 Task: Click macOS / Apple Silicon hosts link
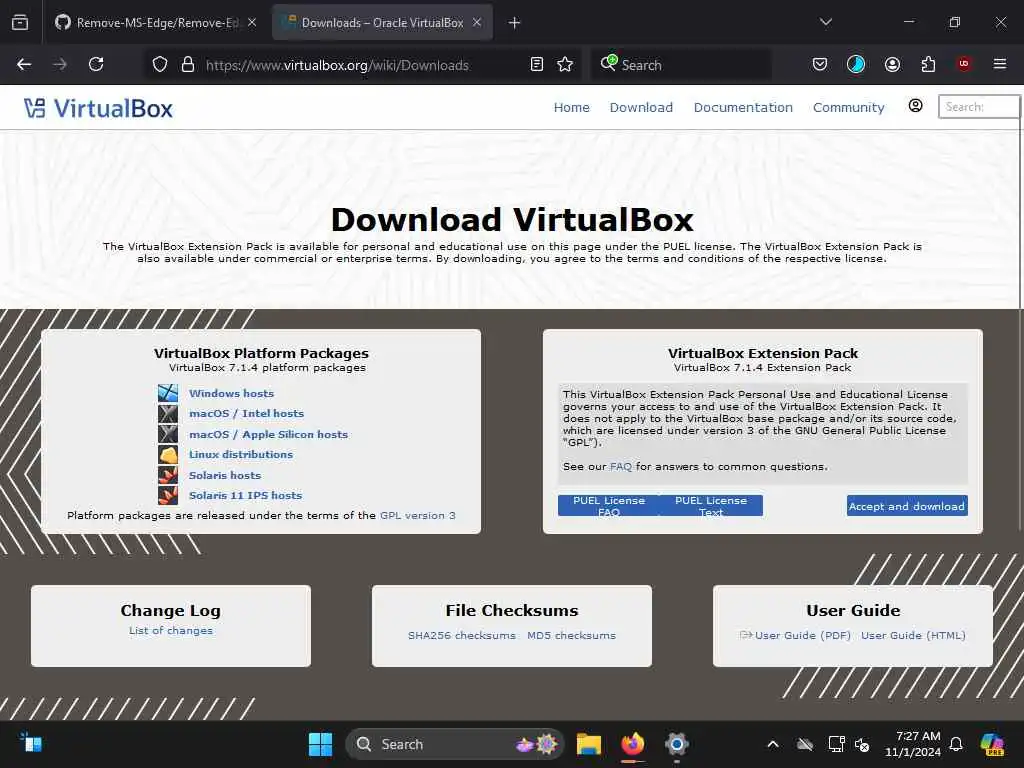(x=268, y=434)
